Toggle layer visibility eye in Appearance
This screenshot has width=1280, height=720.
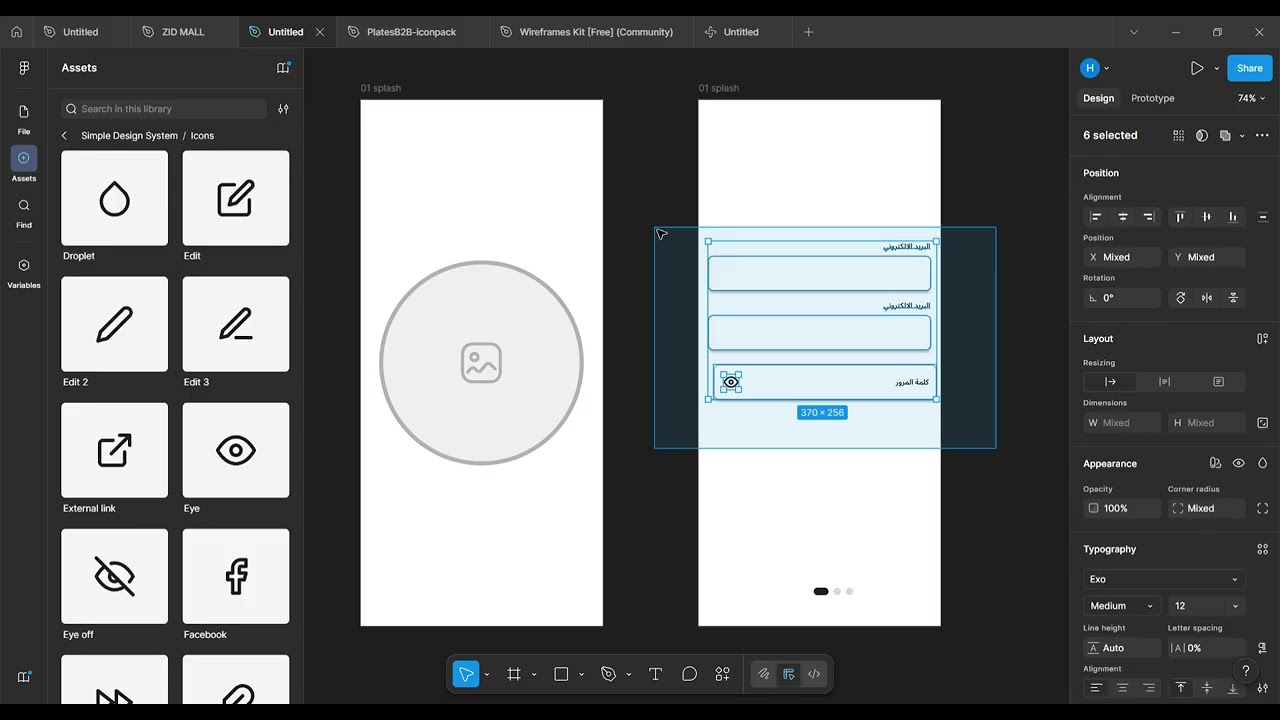pyautogui.click(x=1238, y=464)
